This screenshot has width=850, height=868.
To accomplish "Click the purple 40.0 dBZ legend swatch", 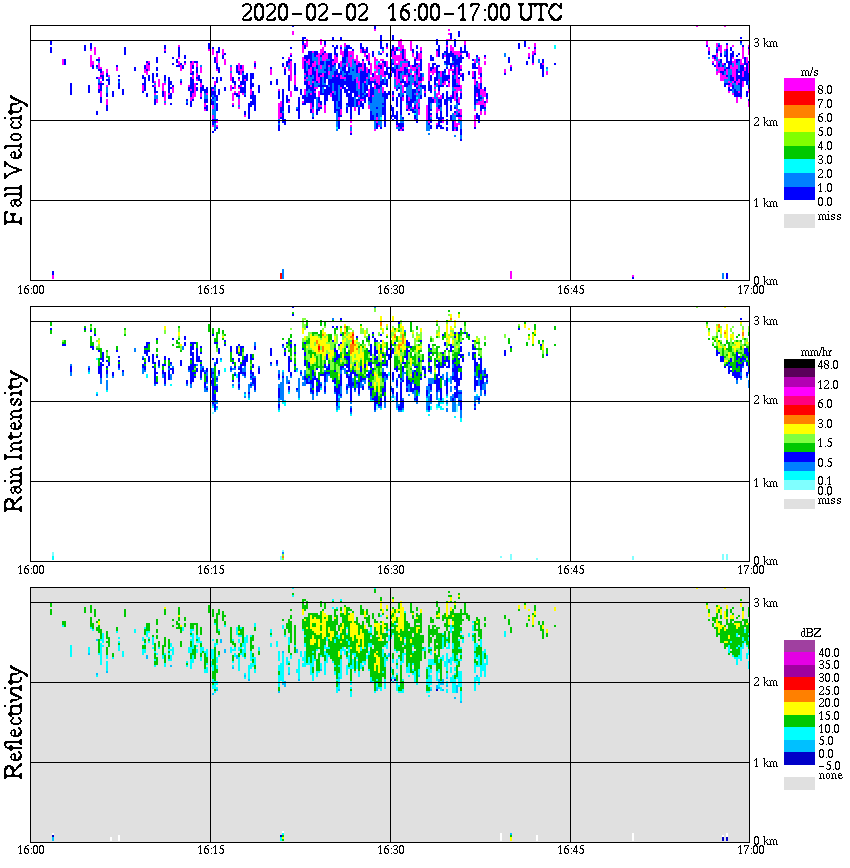I will [799, 647].
